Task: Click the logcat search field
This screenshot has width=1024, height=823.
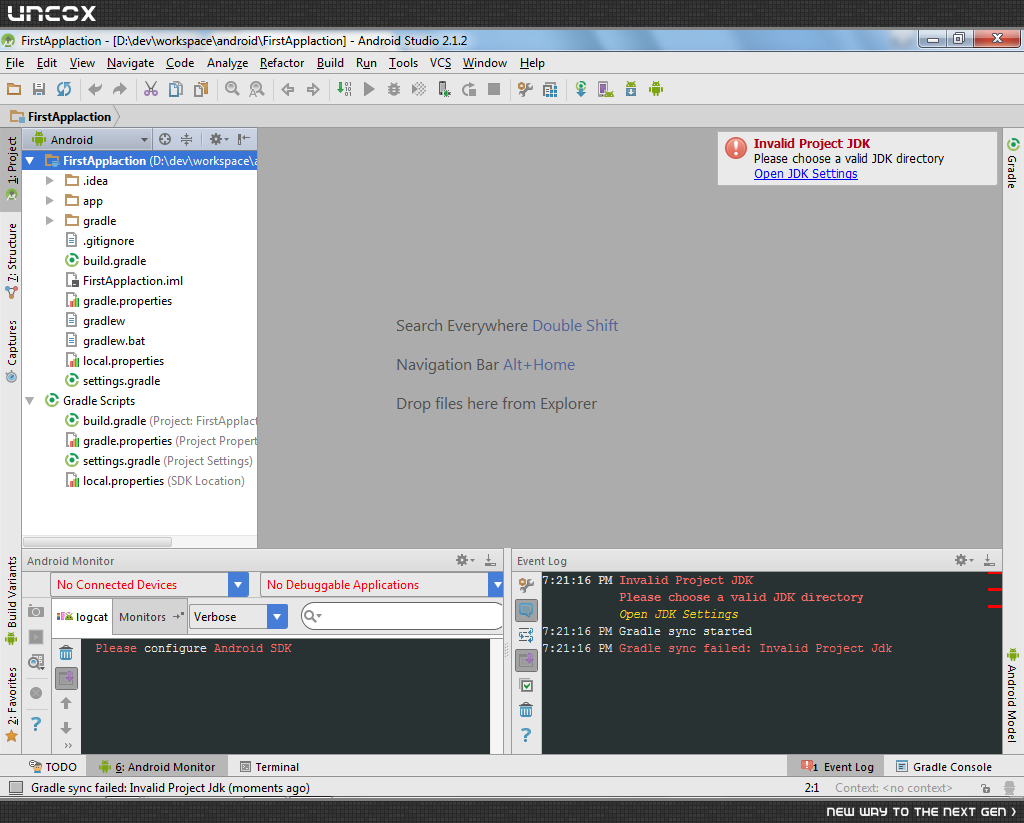Action: click(x=402, y=616)
